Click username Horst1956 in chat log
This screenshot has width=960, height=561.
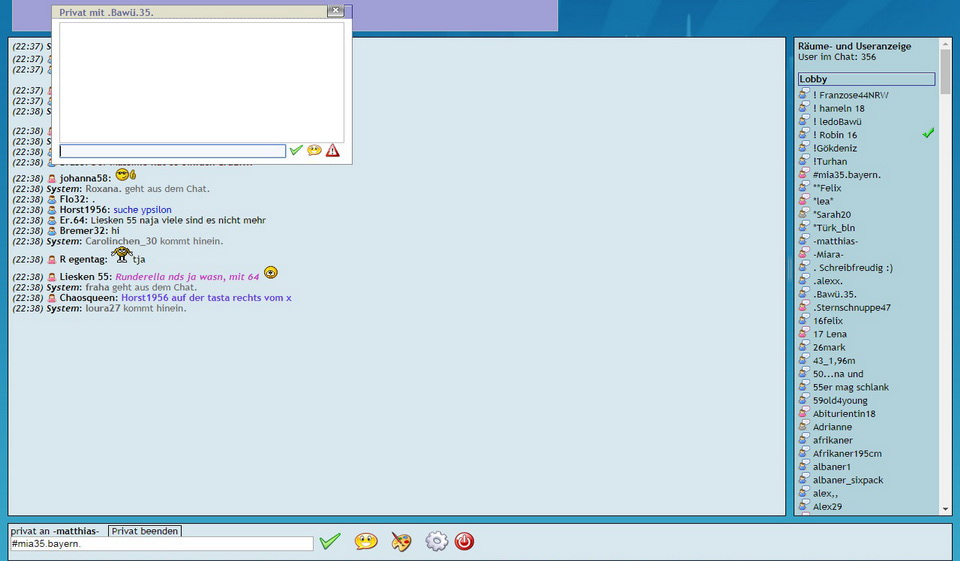click(x=84, y=210)
